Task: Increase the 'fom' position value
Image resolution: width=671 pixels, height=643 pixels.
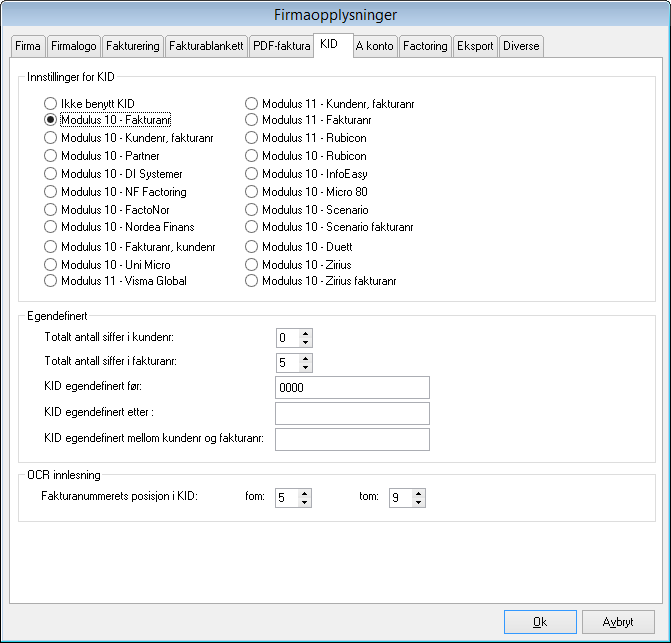Action: [x=304, y=494]
